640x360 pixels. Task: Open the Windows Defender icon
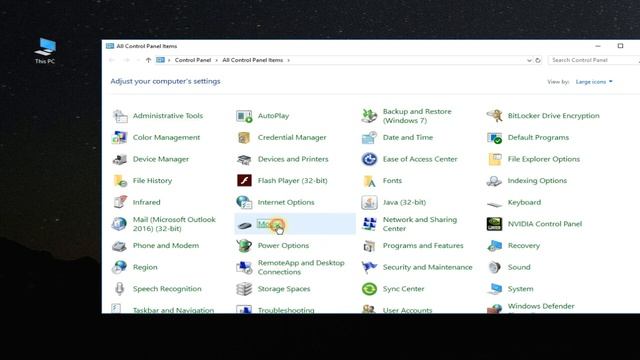[x=494, y=309]
